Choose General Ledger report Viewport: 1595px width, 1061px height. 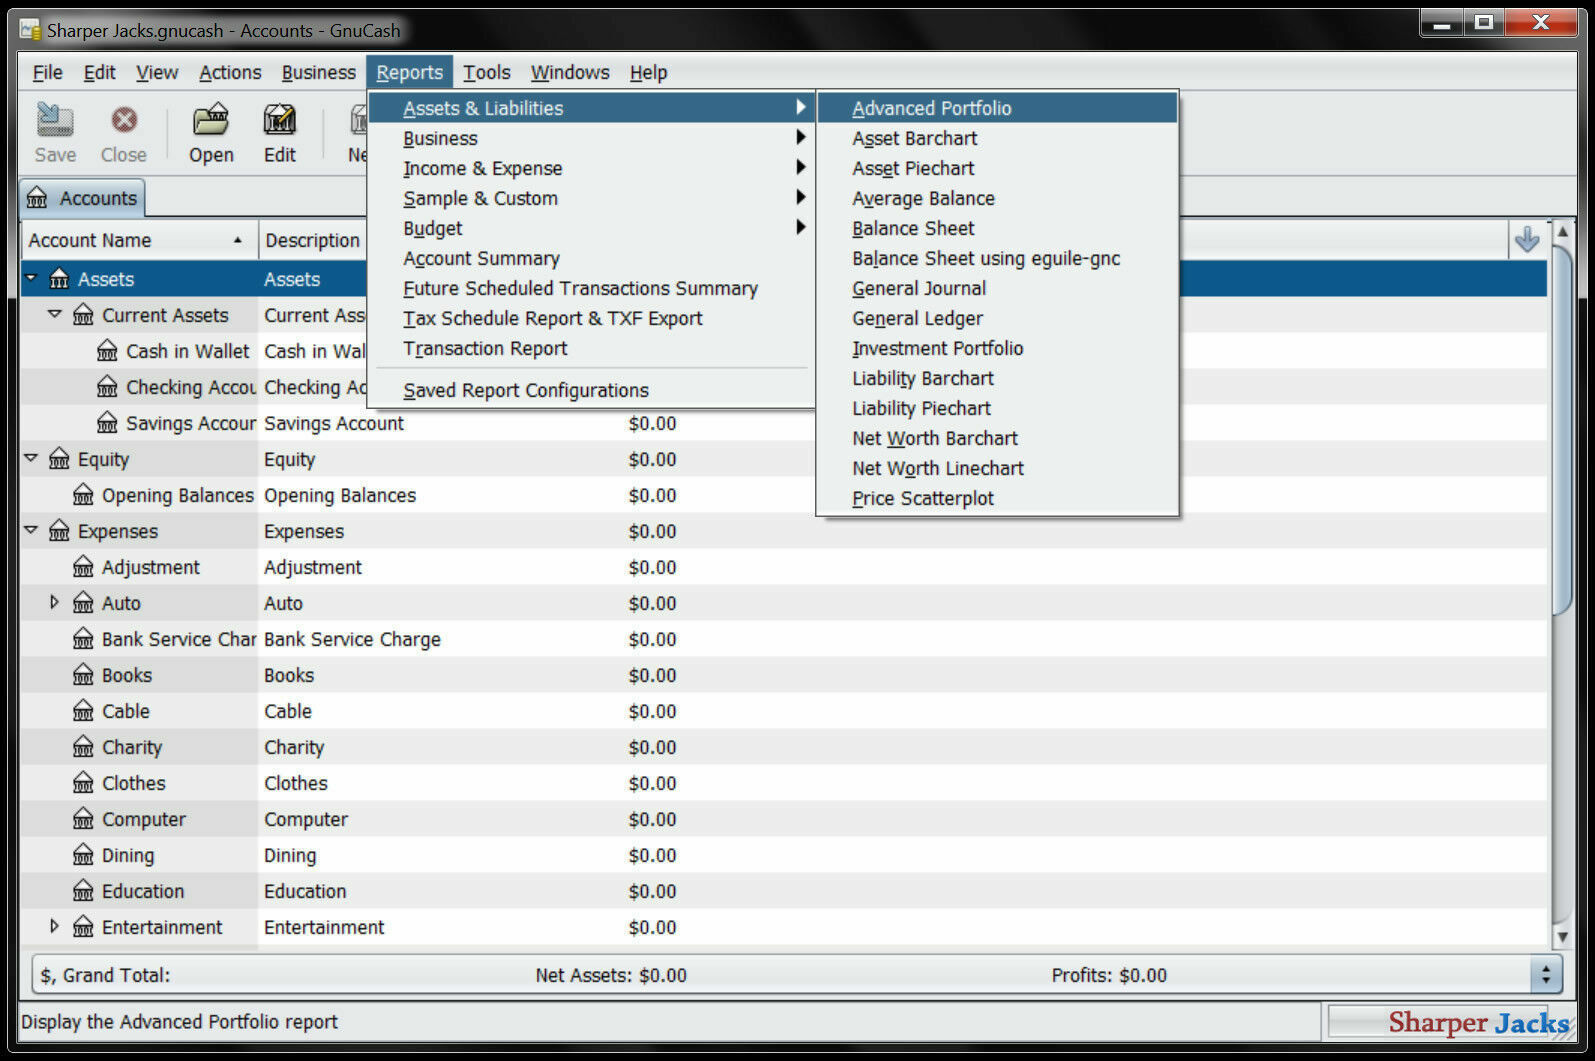pos(997,318)
